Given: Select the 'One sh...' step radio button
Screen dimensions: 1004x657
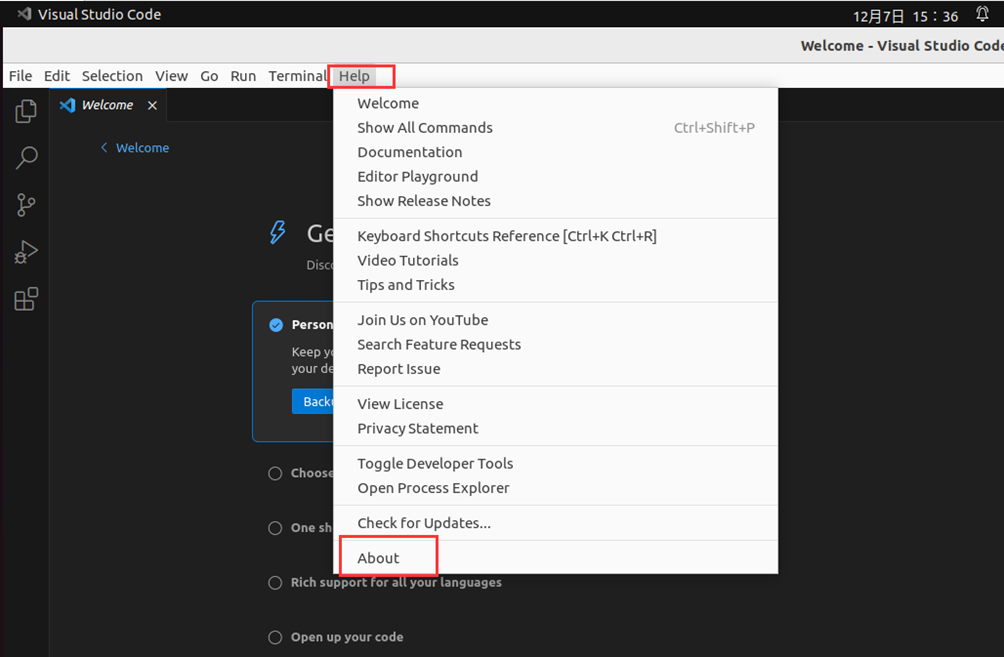Looking at the screenshot, I should [x=275, y=528].
